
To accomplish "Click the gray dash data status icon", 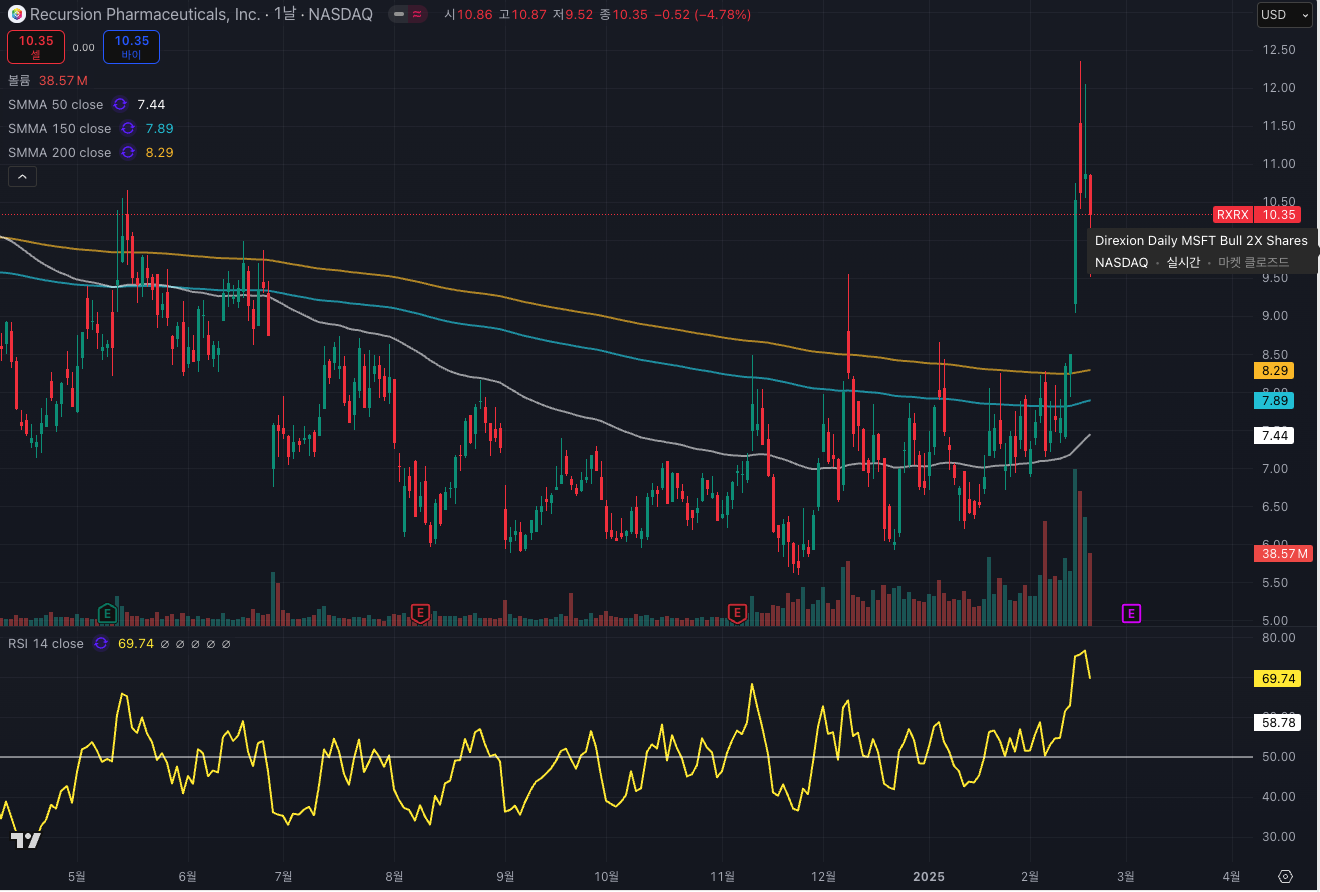I will 399,14.
